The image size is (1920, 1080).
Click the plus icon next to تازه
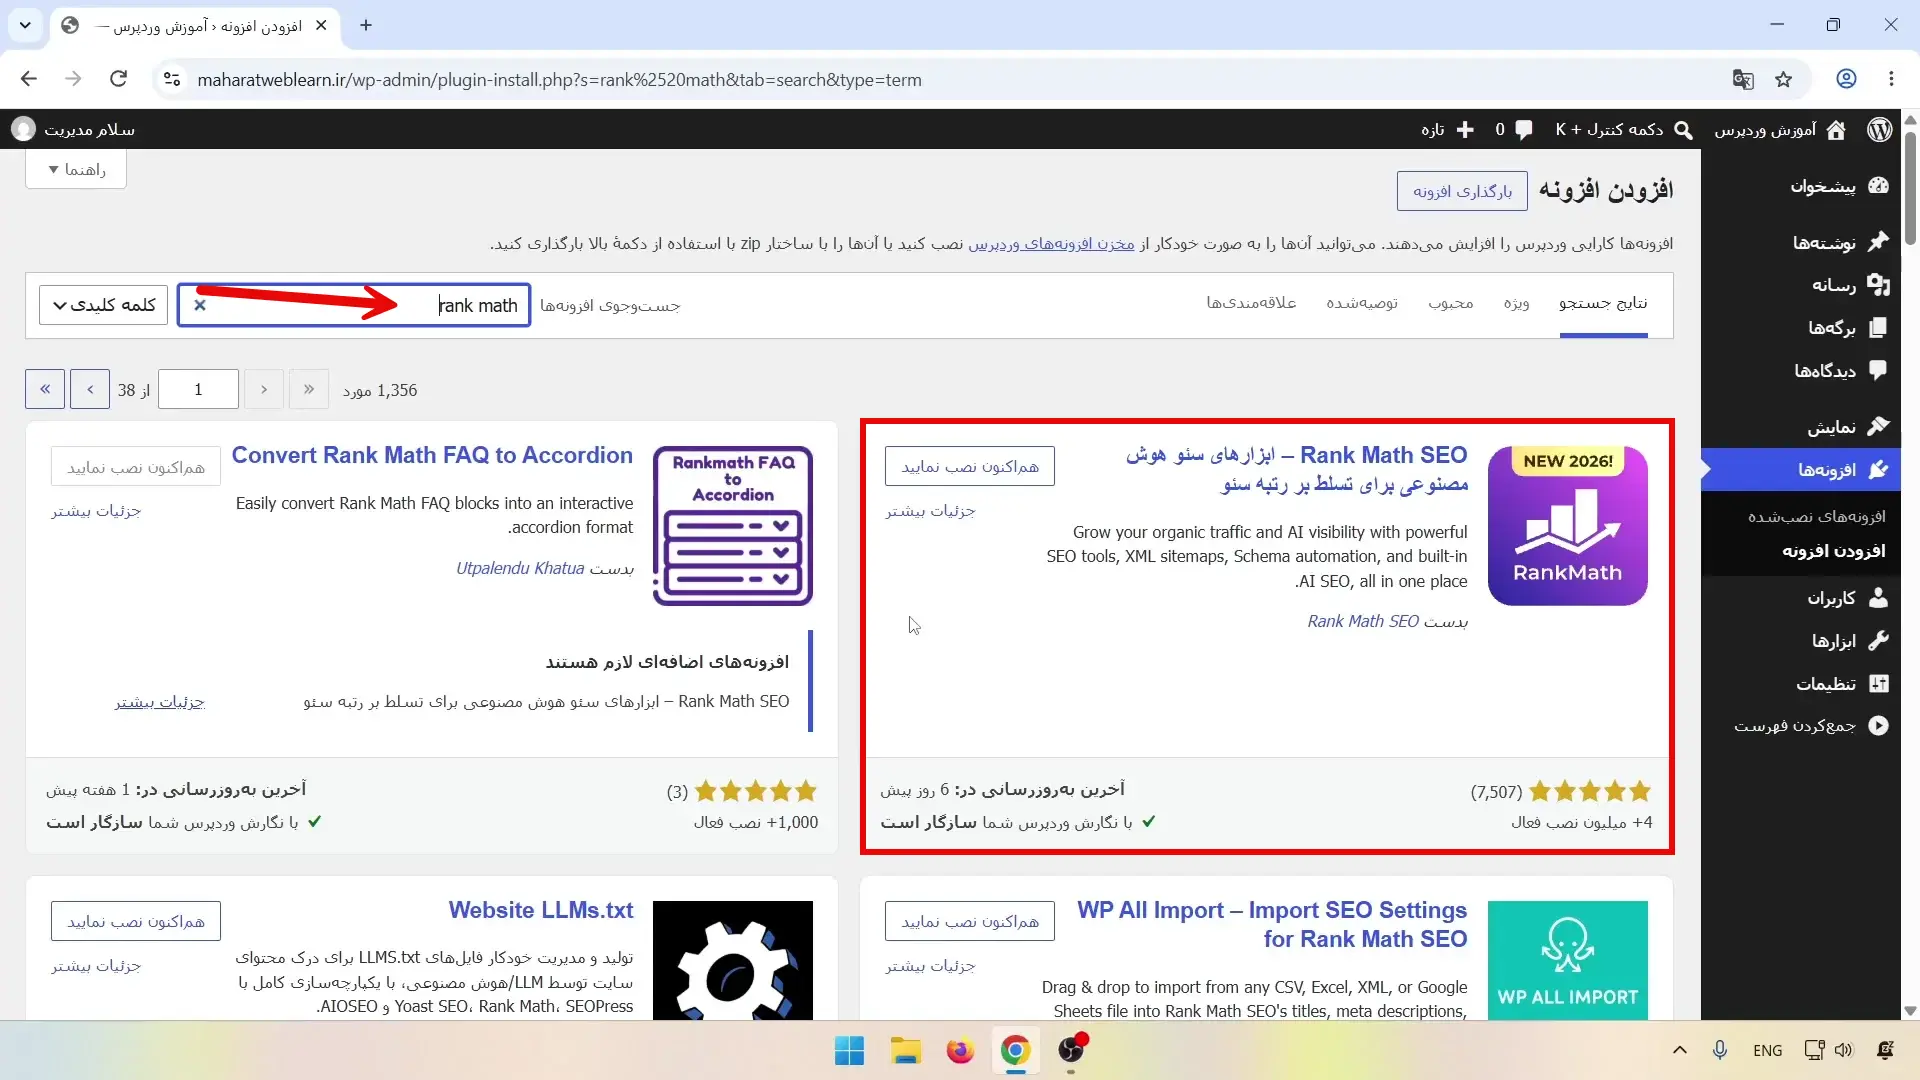(x=1466, y=130)
